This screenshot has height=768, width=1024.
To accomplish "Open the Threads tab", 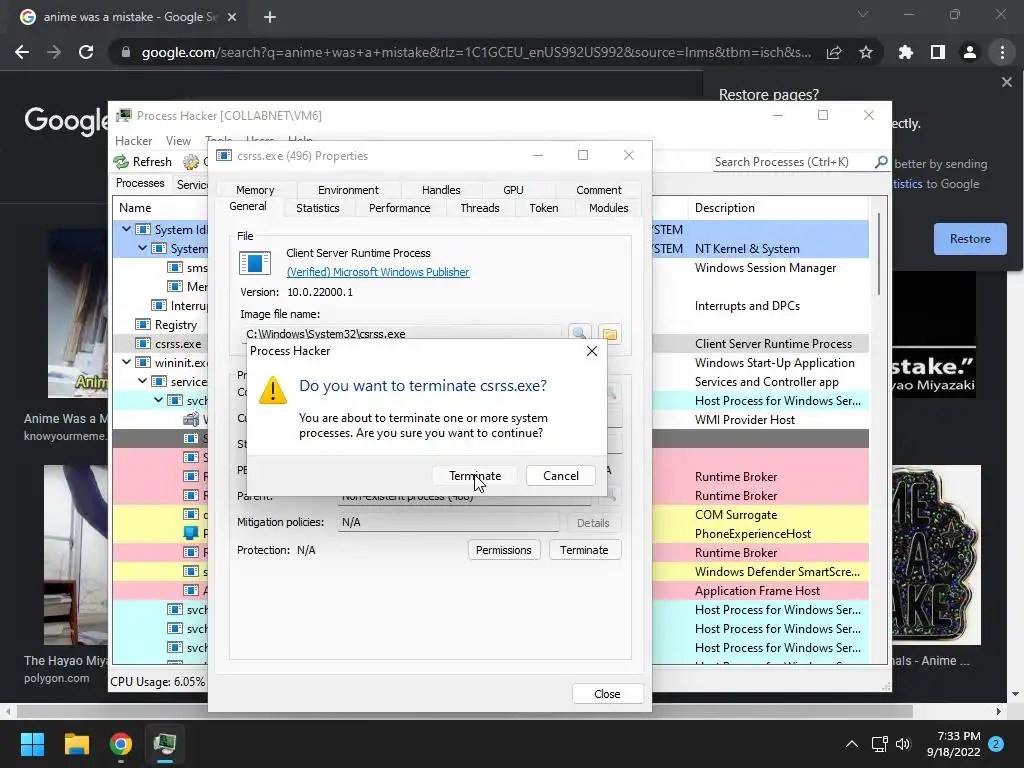I will [x=479, y=208].
